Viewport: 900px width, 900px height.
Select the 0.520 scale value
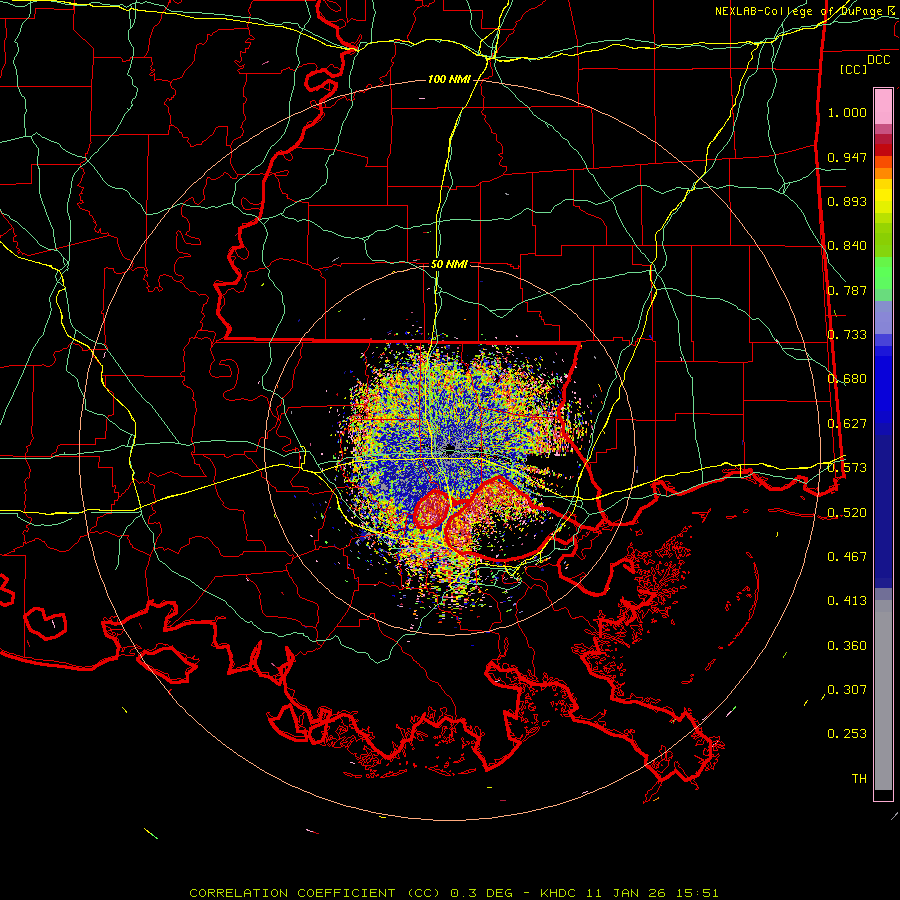(847, 513)
